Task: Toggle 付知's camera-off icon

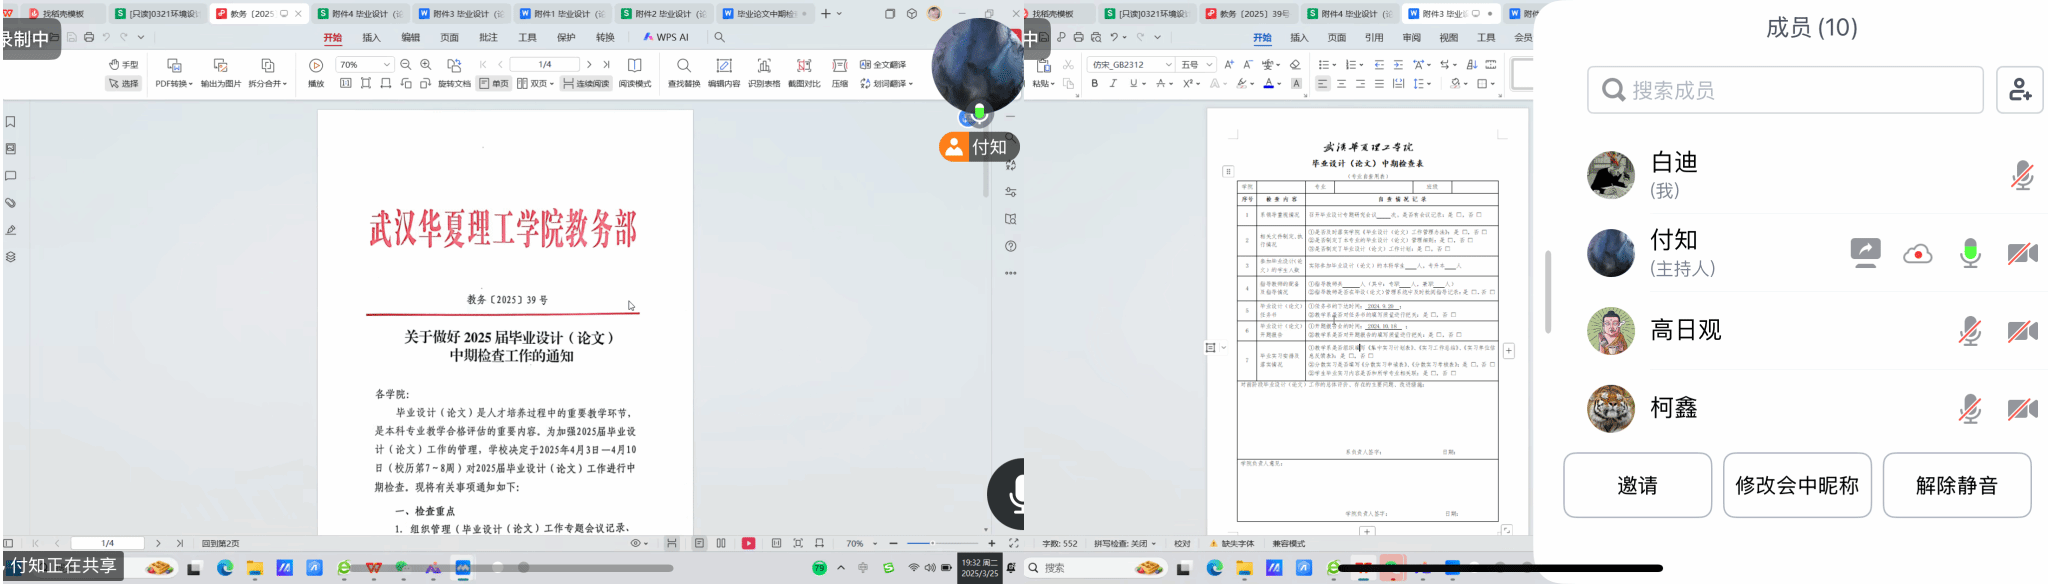Action: tap(2022, 253)
